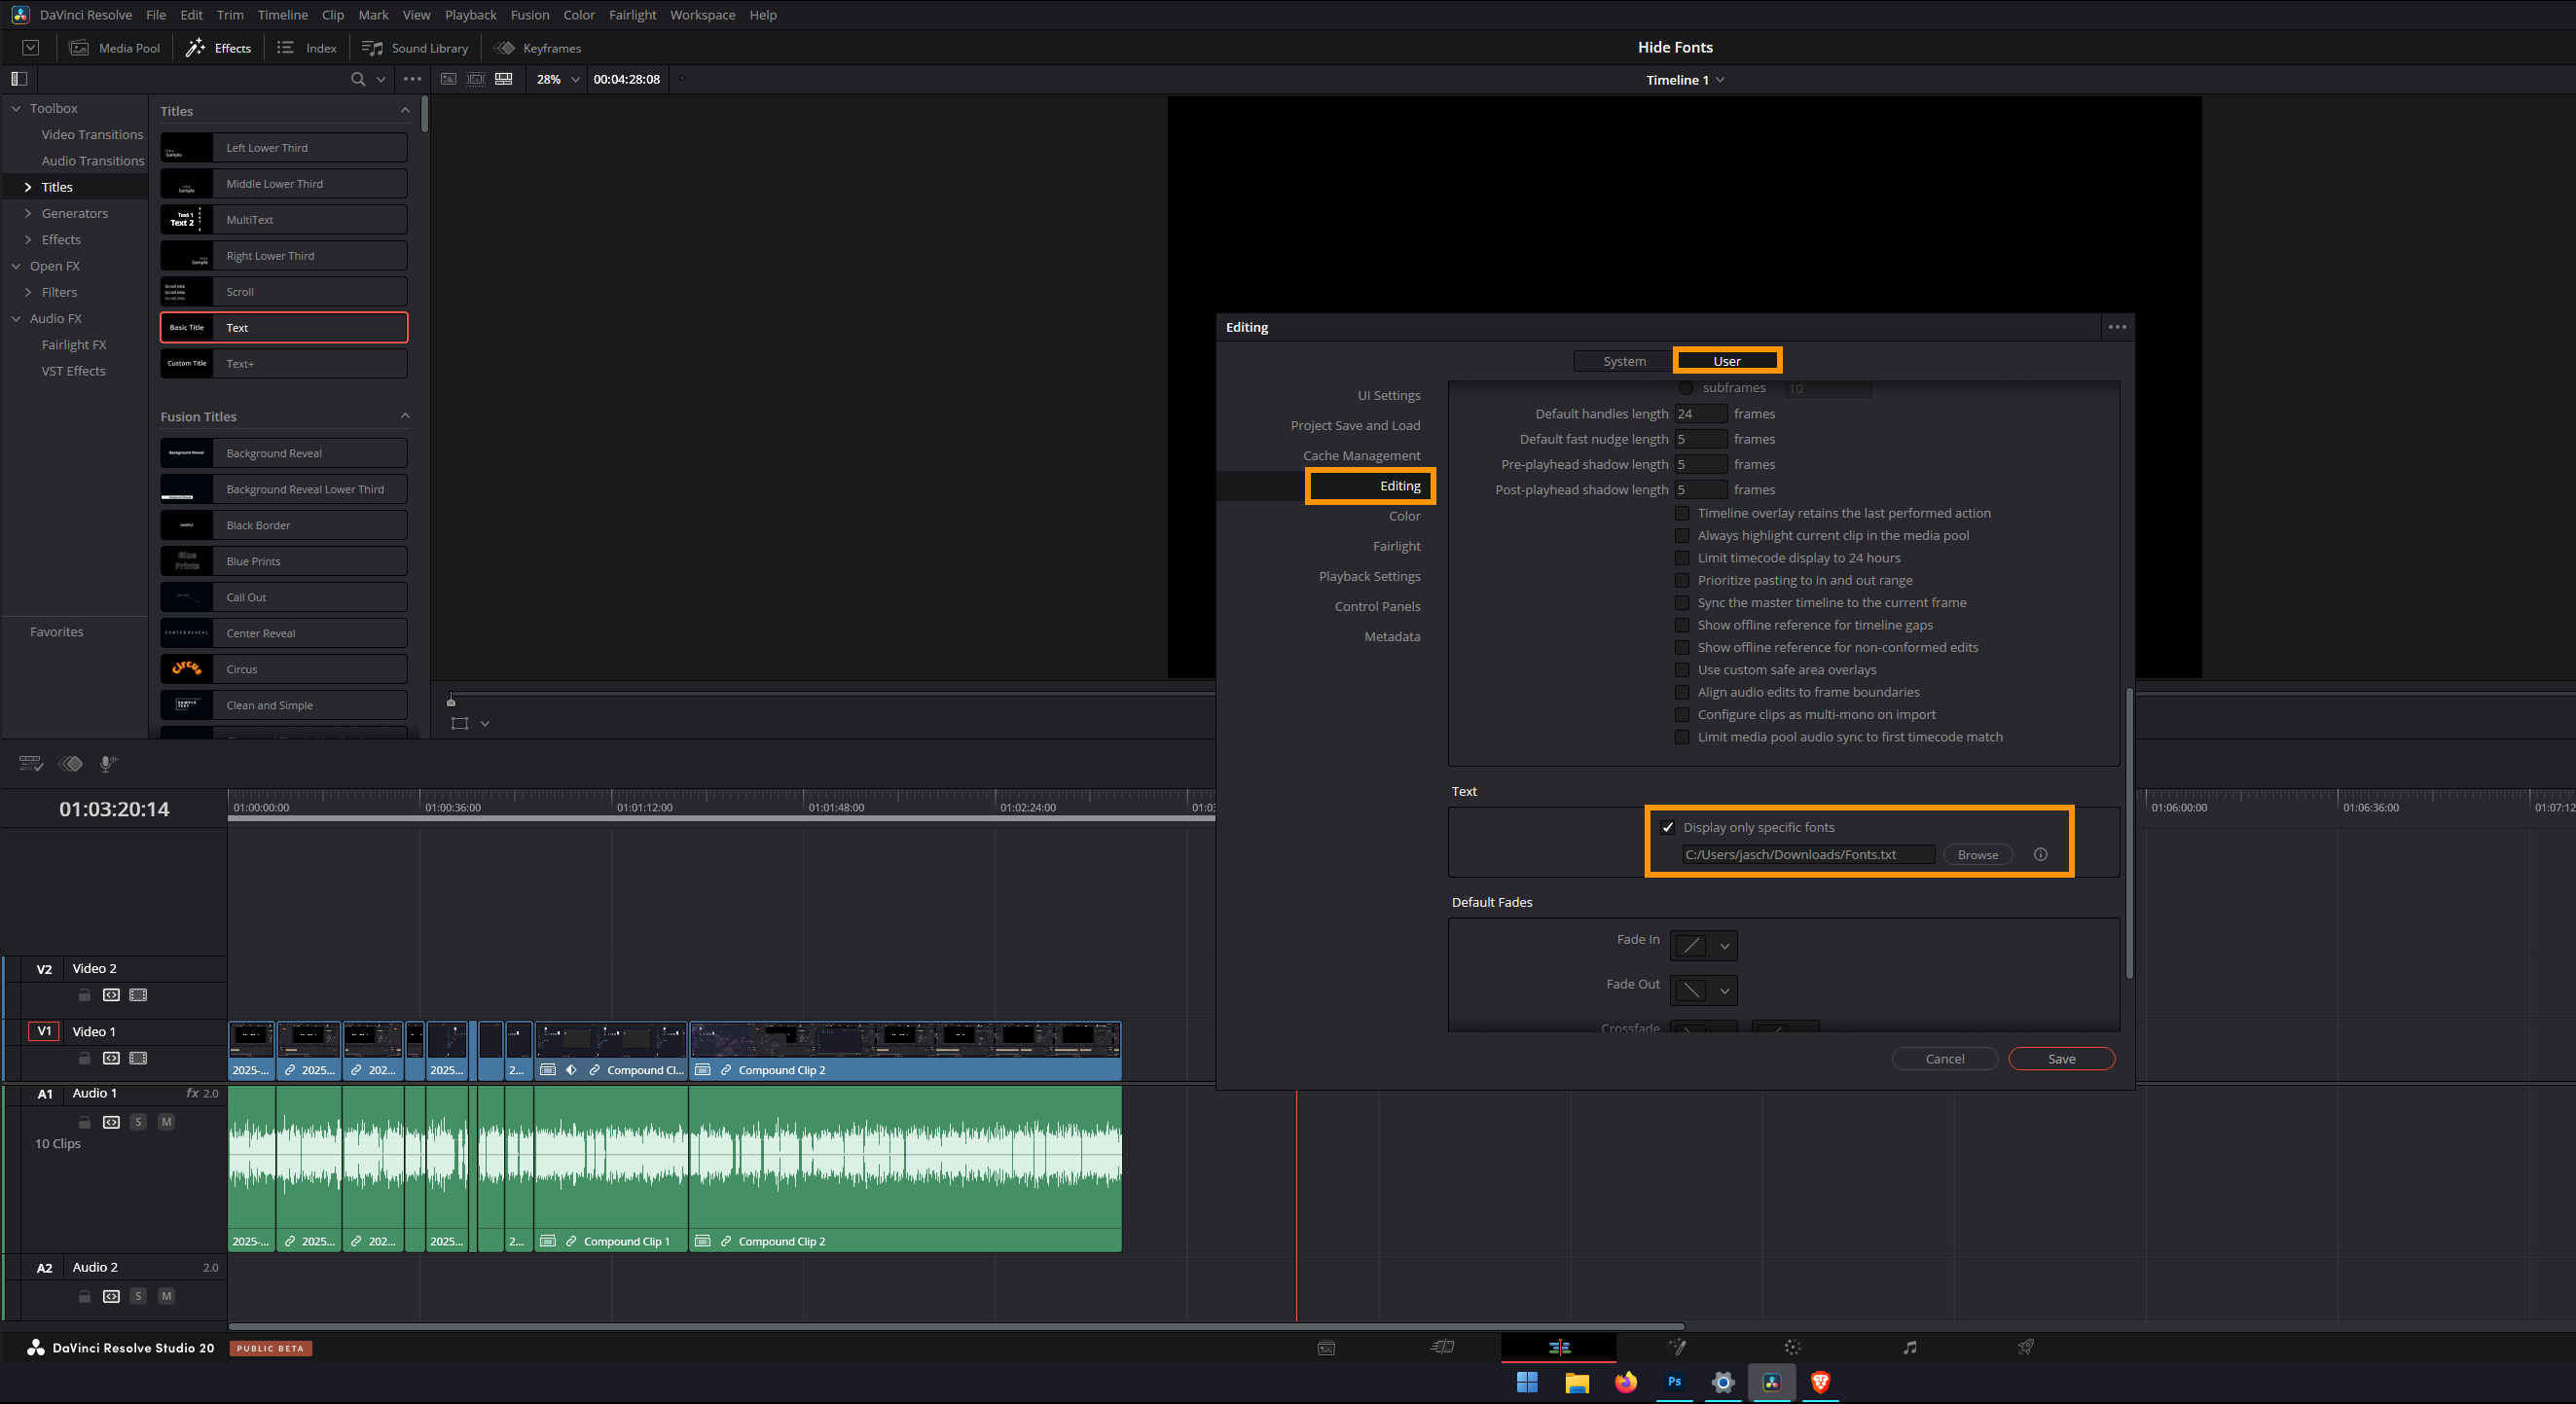
Task: Switch to the Color page icon
Action: click(1792, 1347)
